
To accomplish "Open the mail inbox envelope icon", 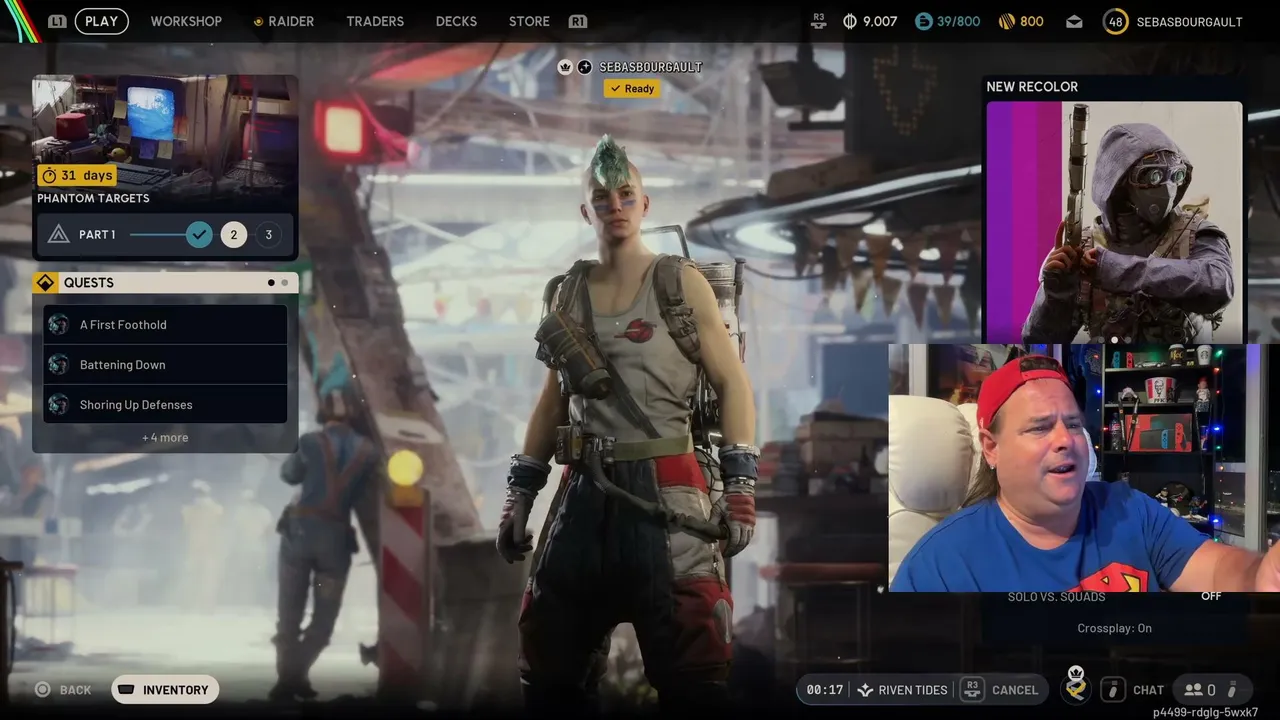I will pos(1074,21).
